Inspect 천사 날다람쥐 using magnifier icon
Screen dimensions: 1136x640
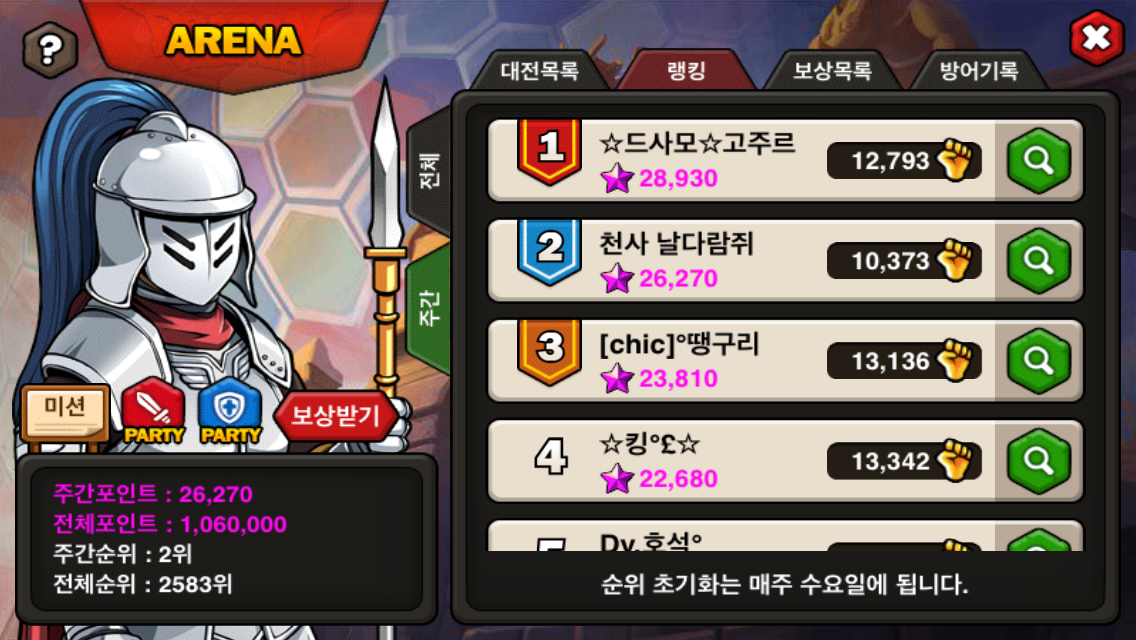(x=1039, y=261)
